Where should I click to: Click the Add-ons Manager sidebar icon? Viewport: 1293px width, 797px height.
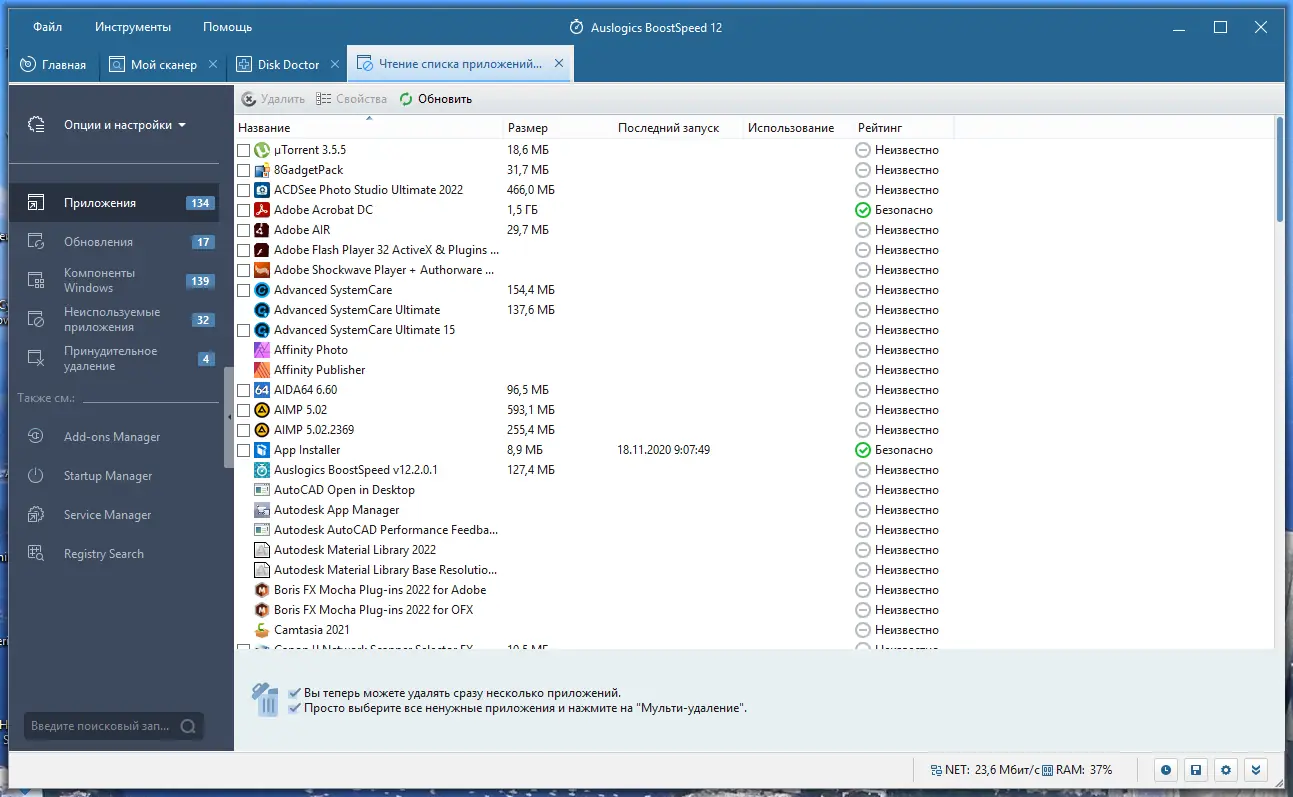coord(36,437)
